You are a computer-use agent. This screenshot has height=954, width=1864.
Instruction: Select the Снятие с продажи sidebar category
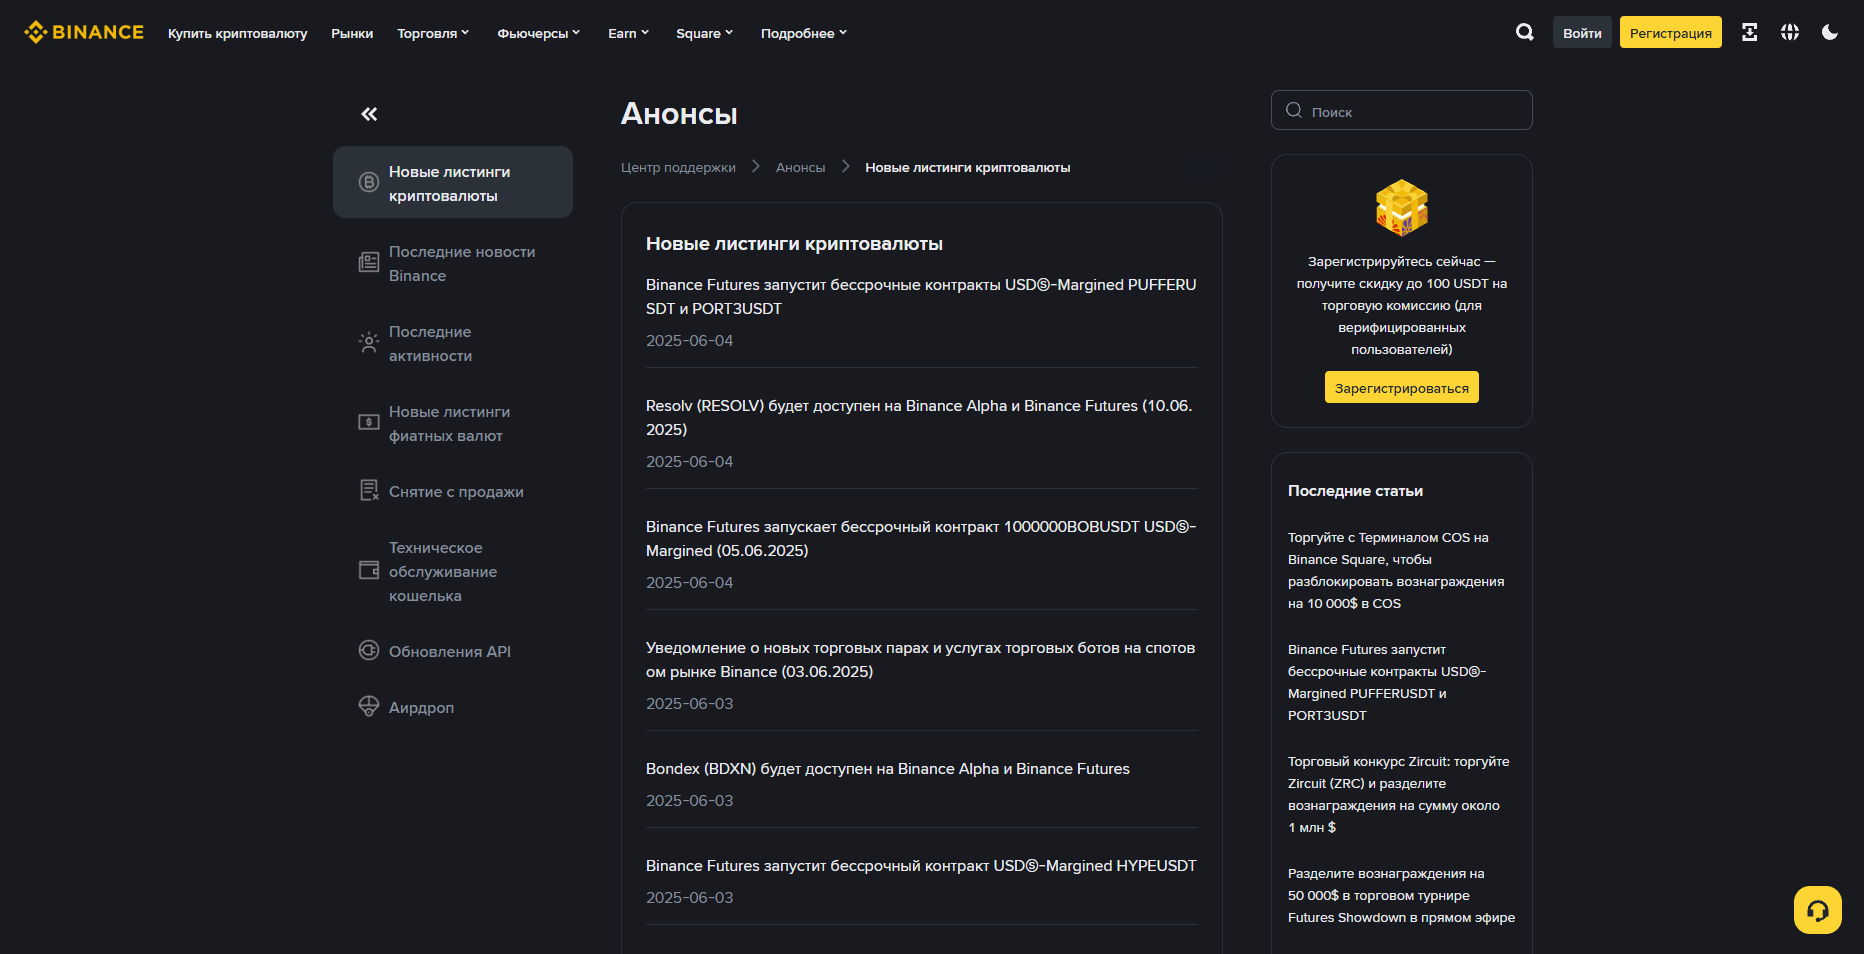453,490
